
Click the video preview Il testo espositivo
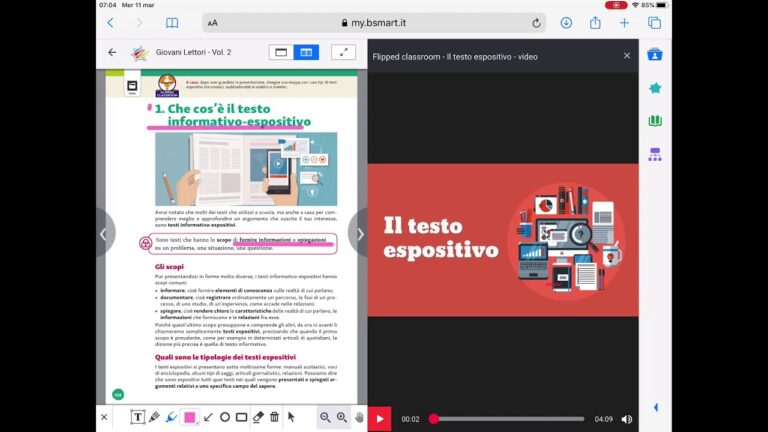pos(503,240)
